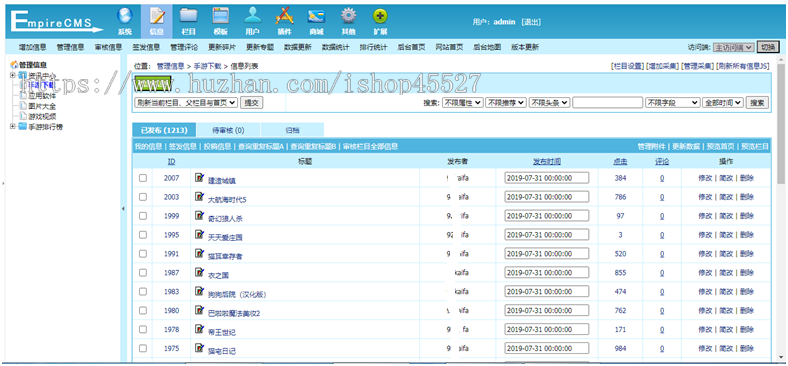Image resolution: width=788 pixels, height=366 pixels.
Task: Open the 插件 (Plugin) tools icon
Action: point(284,16)
